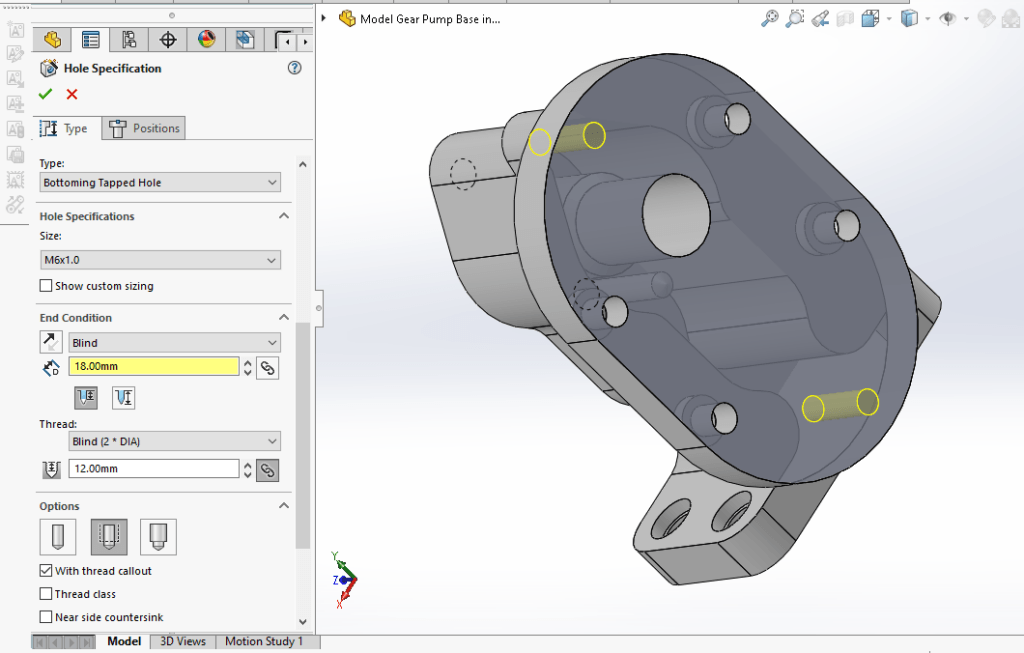Click the red X to cancel

[x=69, y=93]
